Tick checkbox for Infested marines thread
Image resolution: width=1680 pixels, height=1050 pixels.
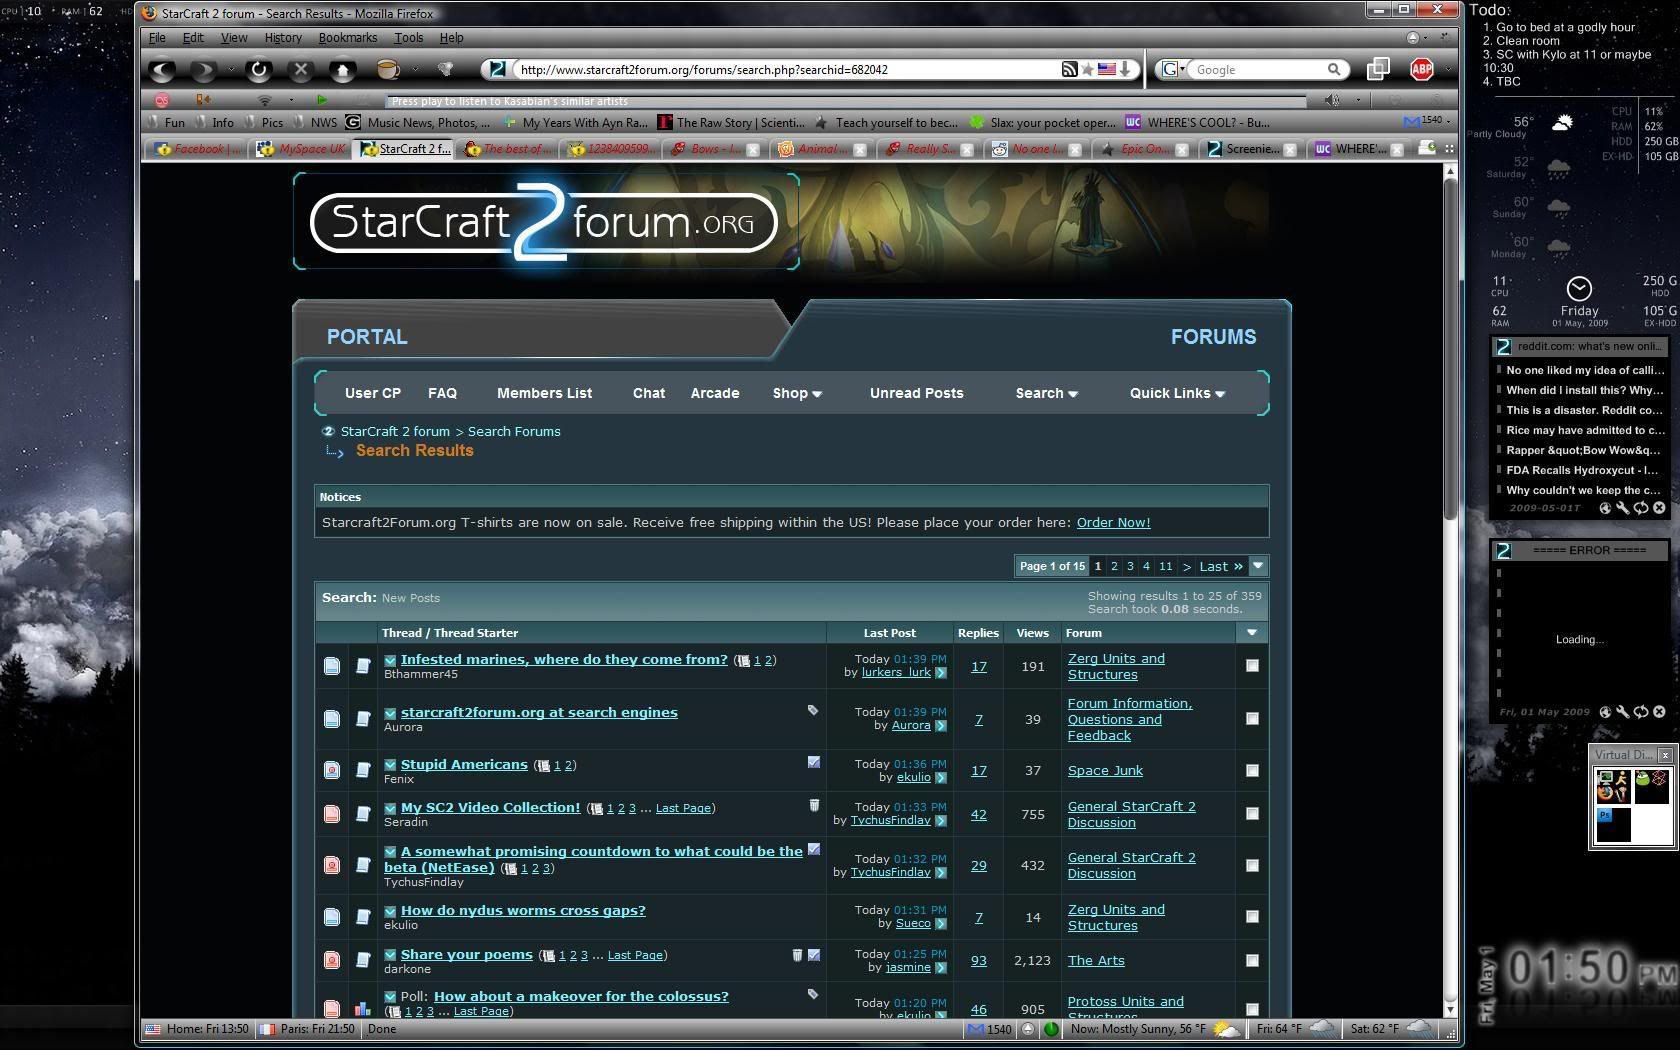[1252, 666]
